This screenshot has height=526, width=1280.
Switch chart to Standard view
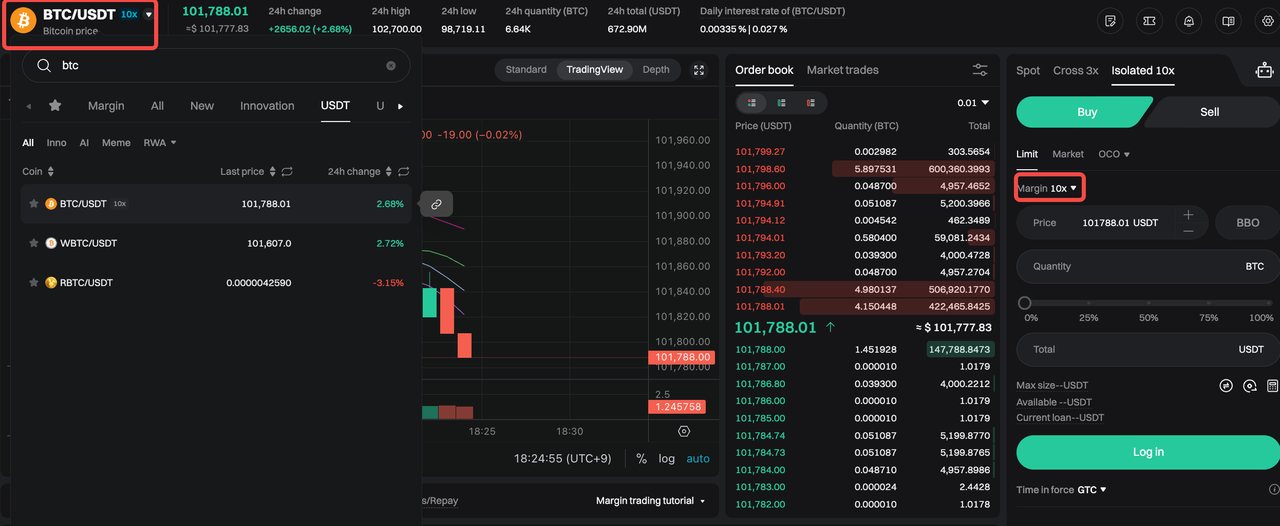coord(526,70)
